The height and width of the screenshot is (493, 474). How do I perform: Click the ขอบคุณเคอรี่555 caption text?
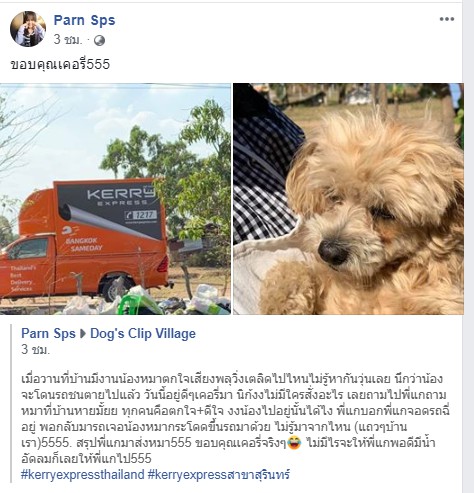click(x=60, y=64)
